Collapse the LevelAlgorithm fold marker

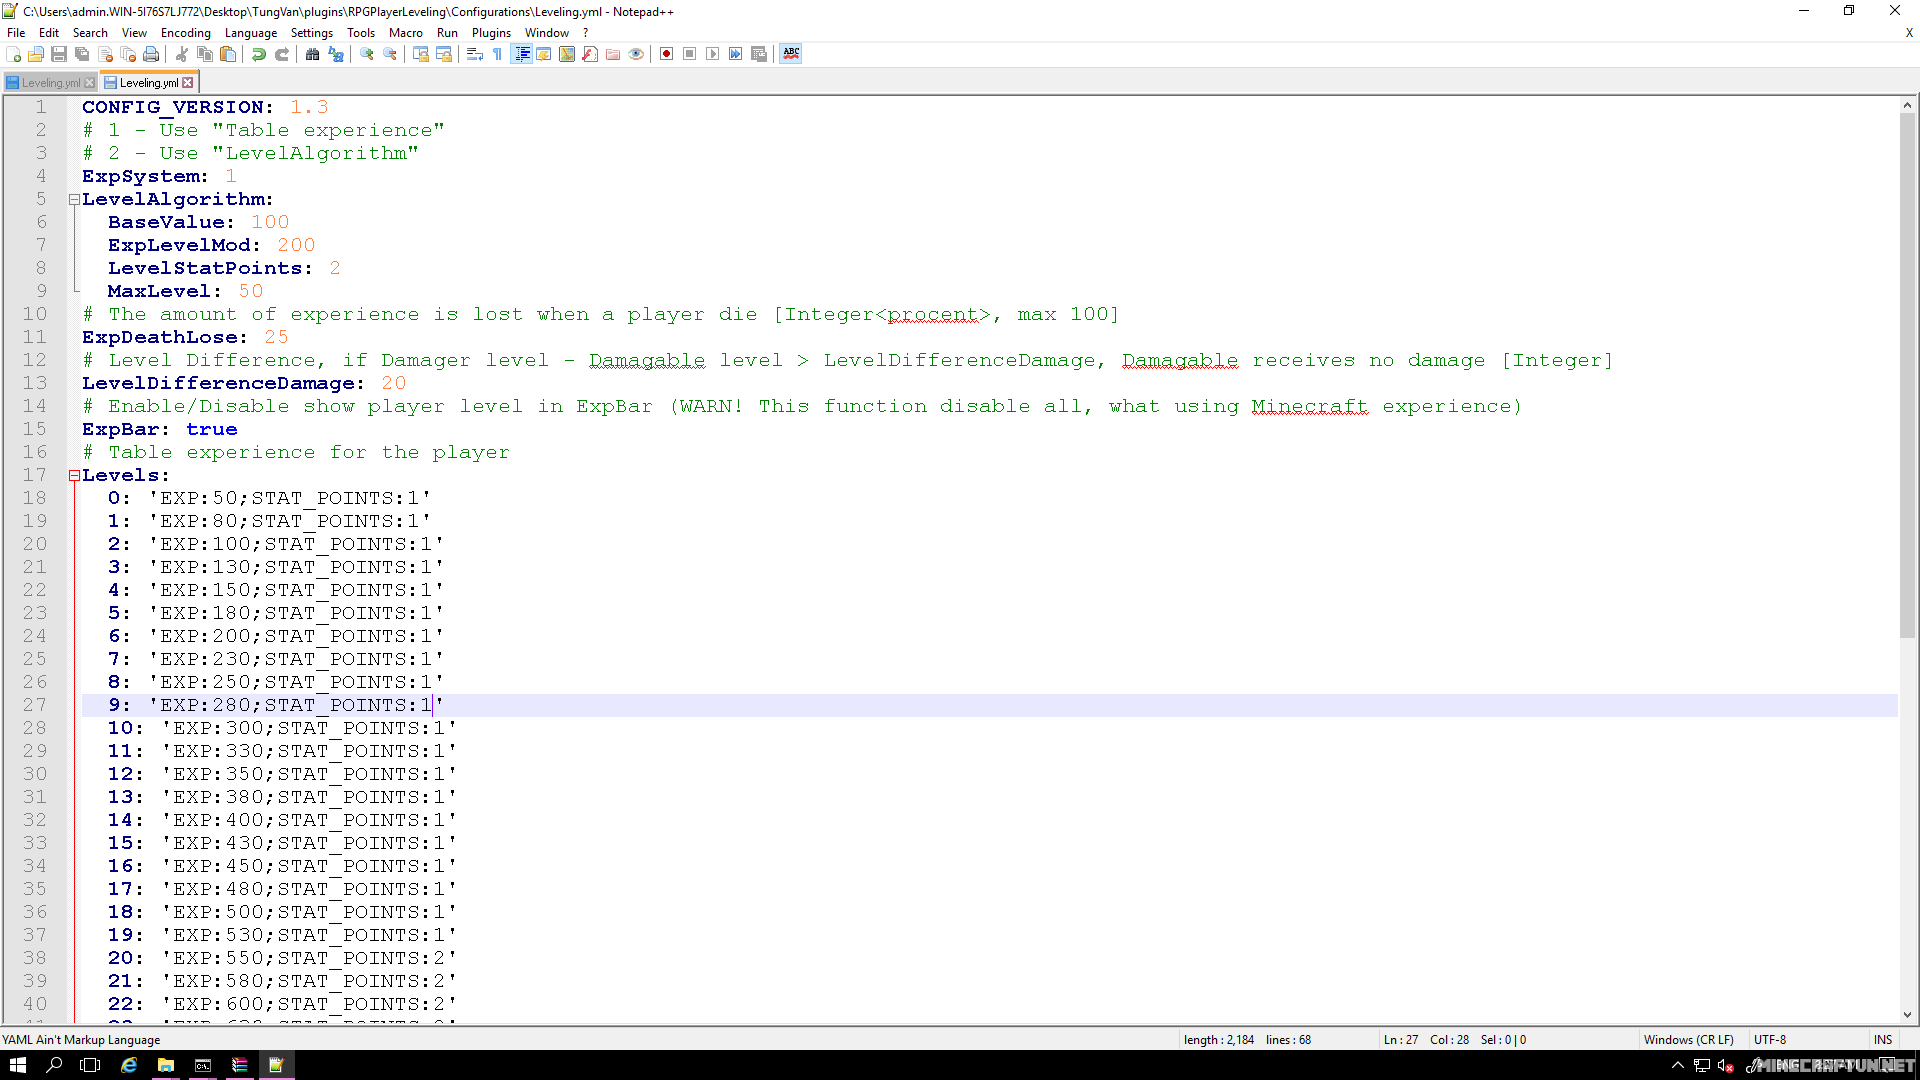tap(74, 200)
